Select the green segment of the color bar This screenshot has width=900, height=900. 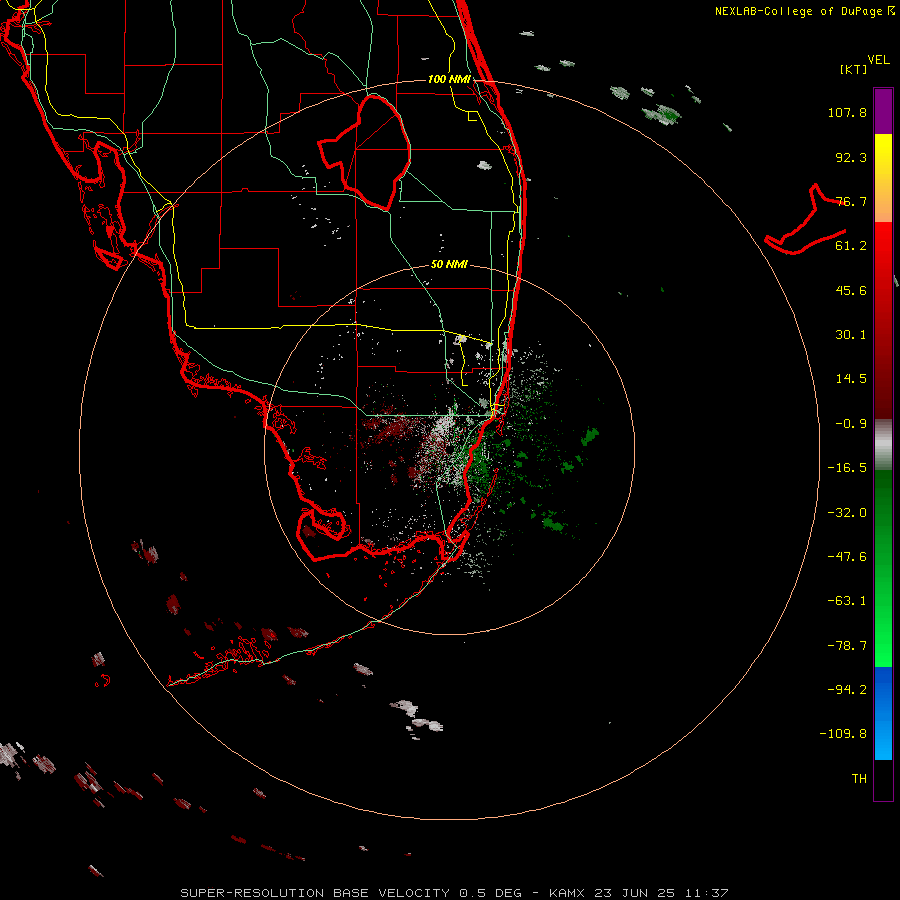pos(883,568)
